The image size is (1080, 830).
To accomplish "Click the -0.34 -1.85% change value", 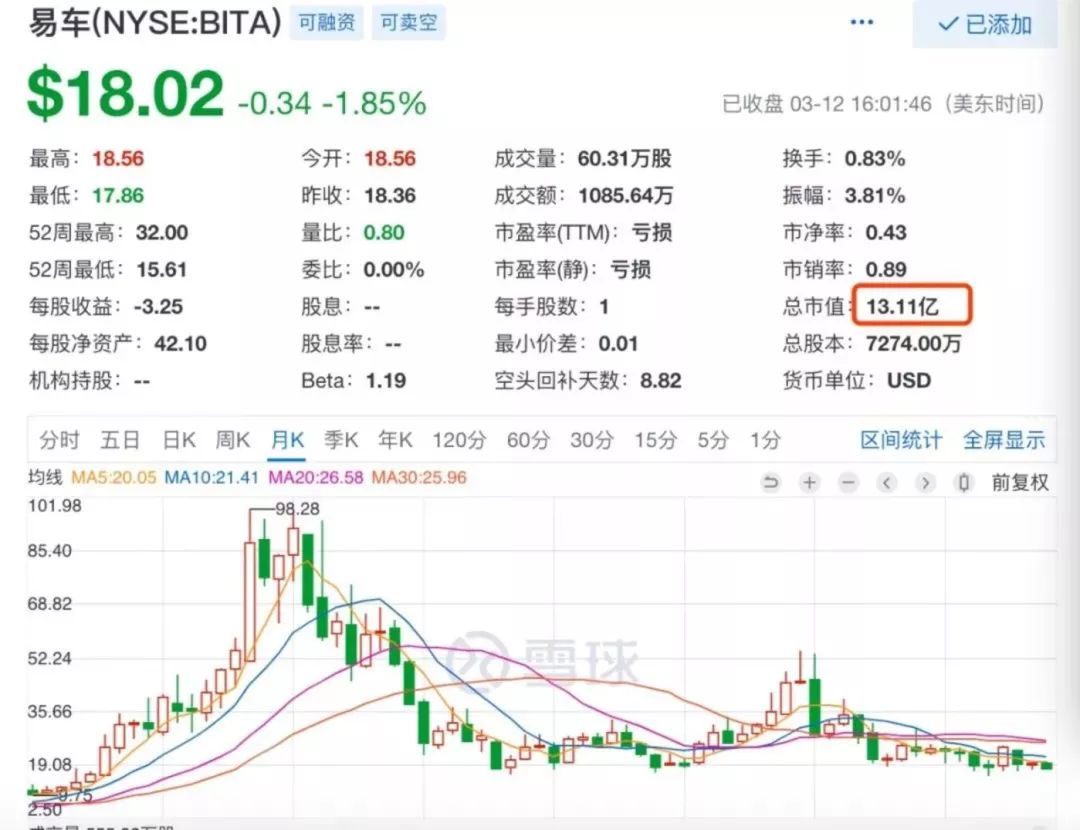I will (x=332, y=103).
